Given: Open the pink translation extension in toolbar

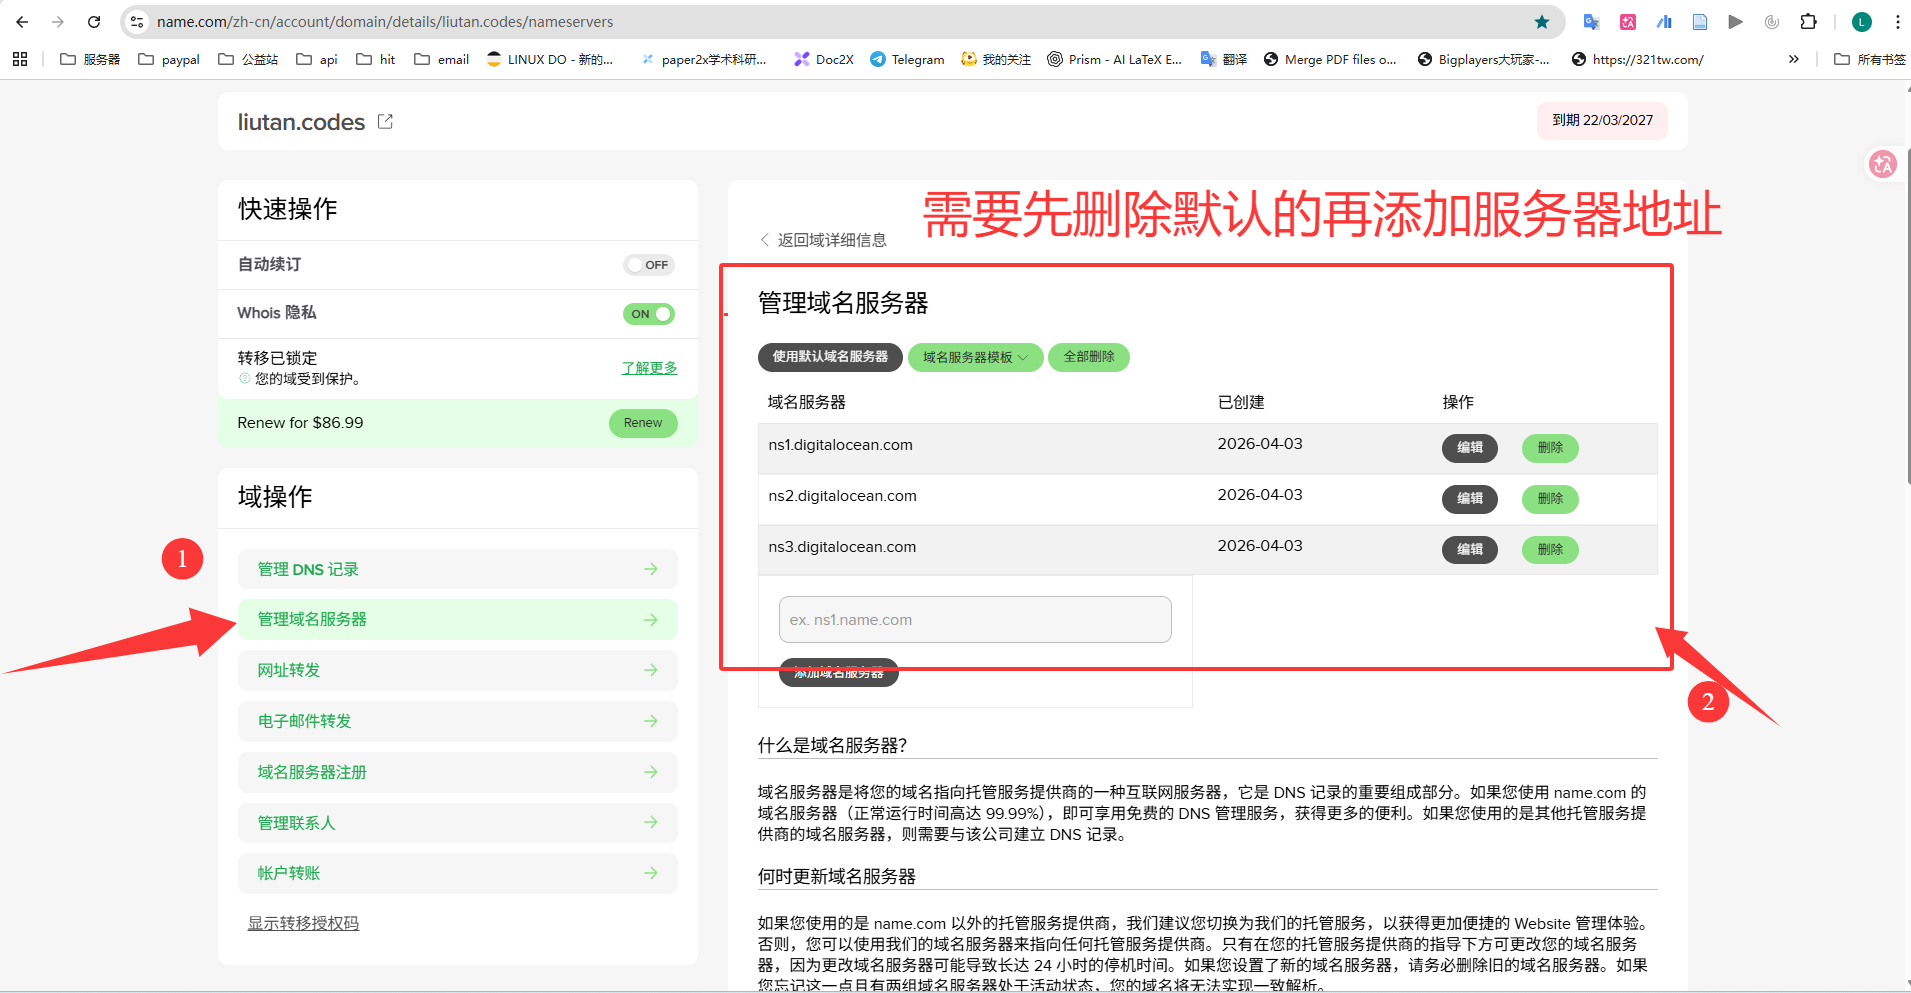Looking at the screenshot, I should point(1628,22).
